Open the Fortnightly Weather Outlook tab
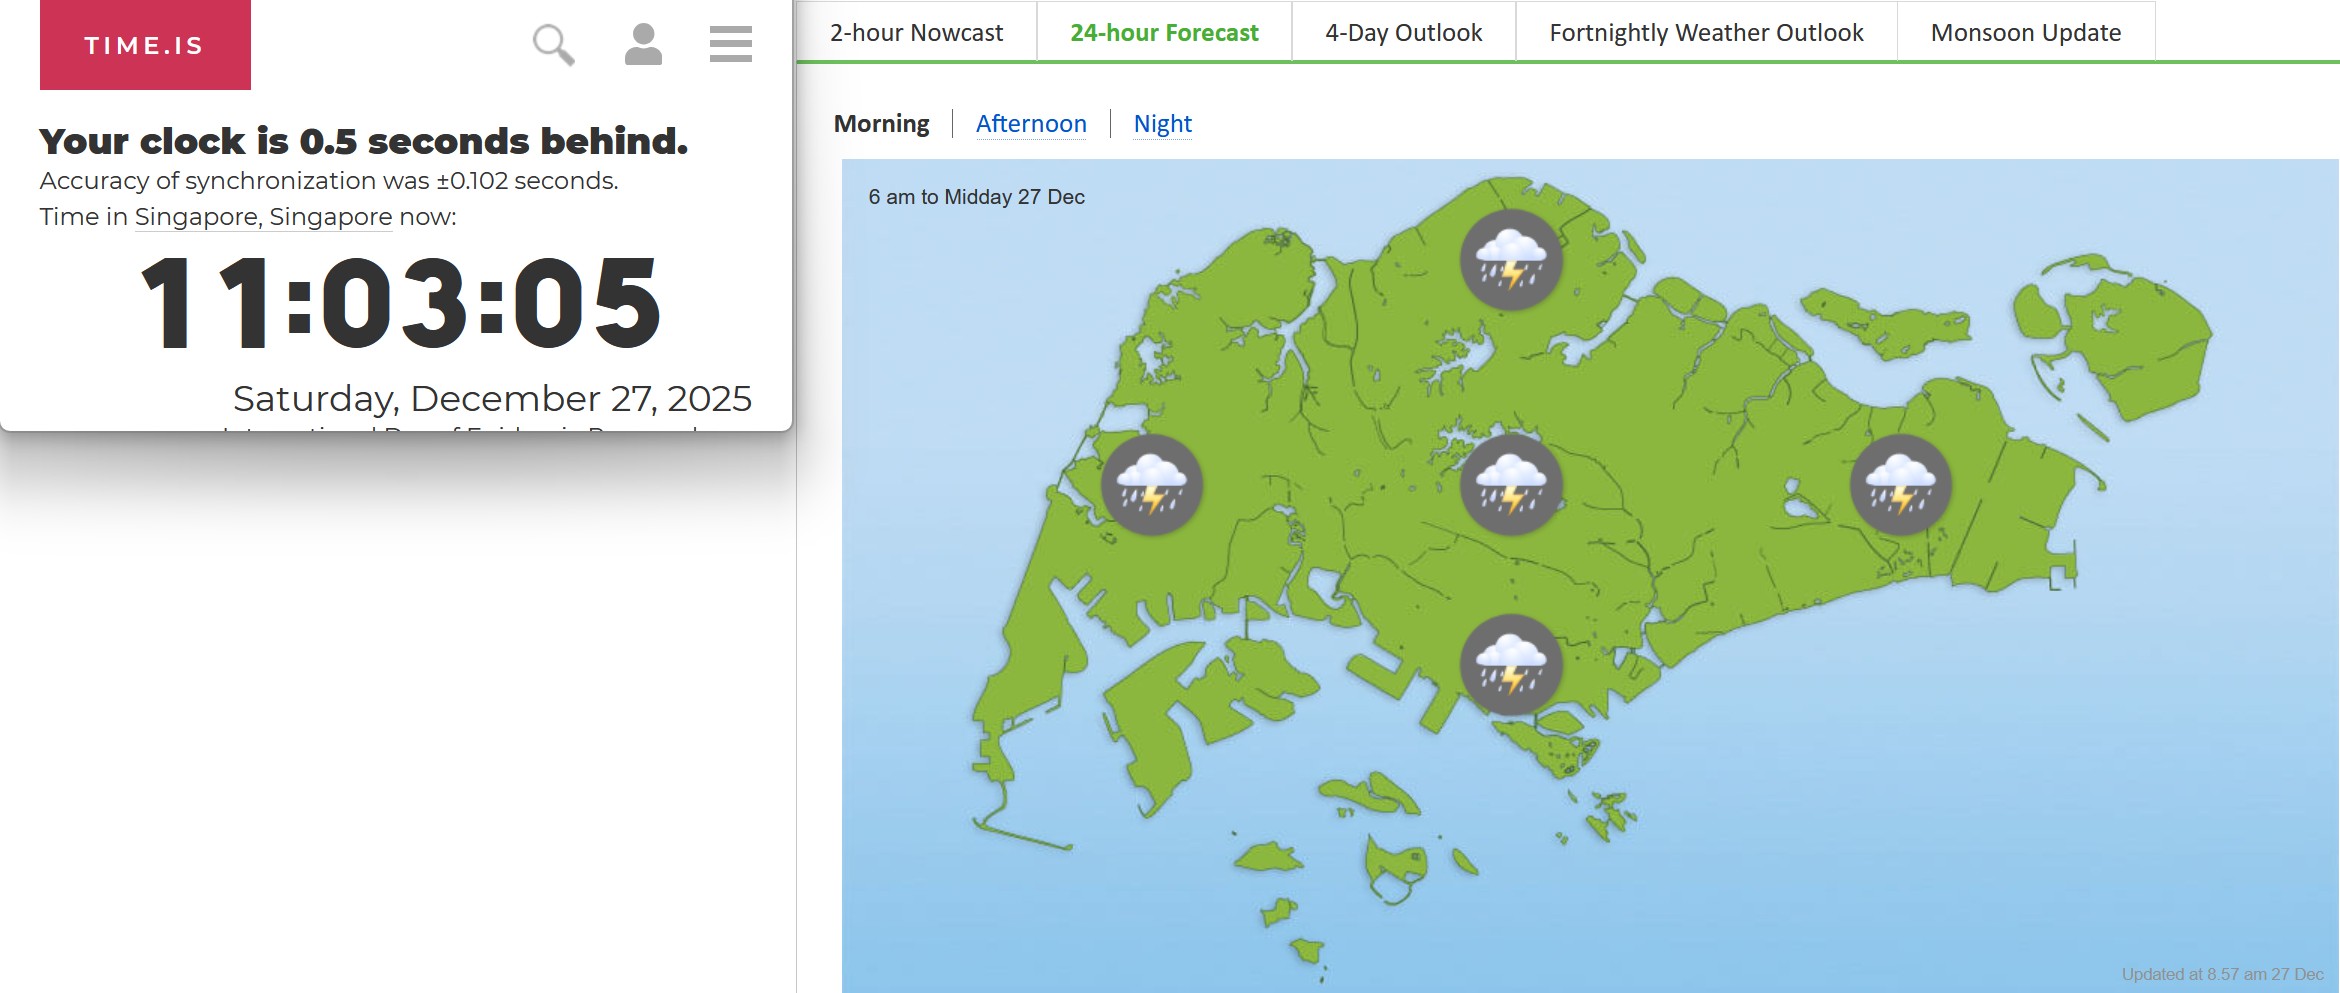Image resolution: width=2340 pixels, height=993 pixels. pyautogui.click(x=1705, y=31)
